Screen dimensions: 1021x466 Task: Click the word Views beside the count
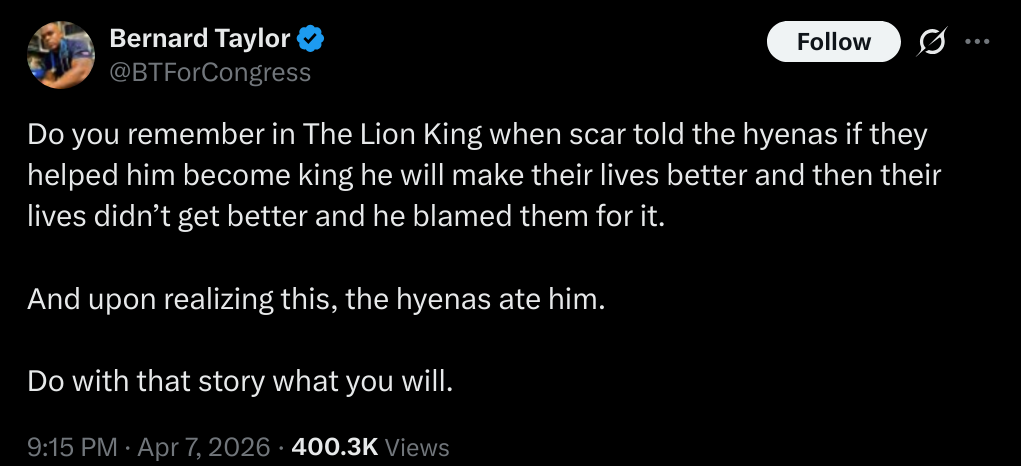point(416,447)
